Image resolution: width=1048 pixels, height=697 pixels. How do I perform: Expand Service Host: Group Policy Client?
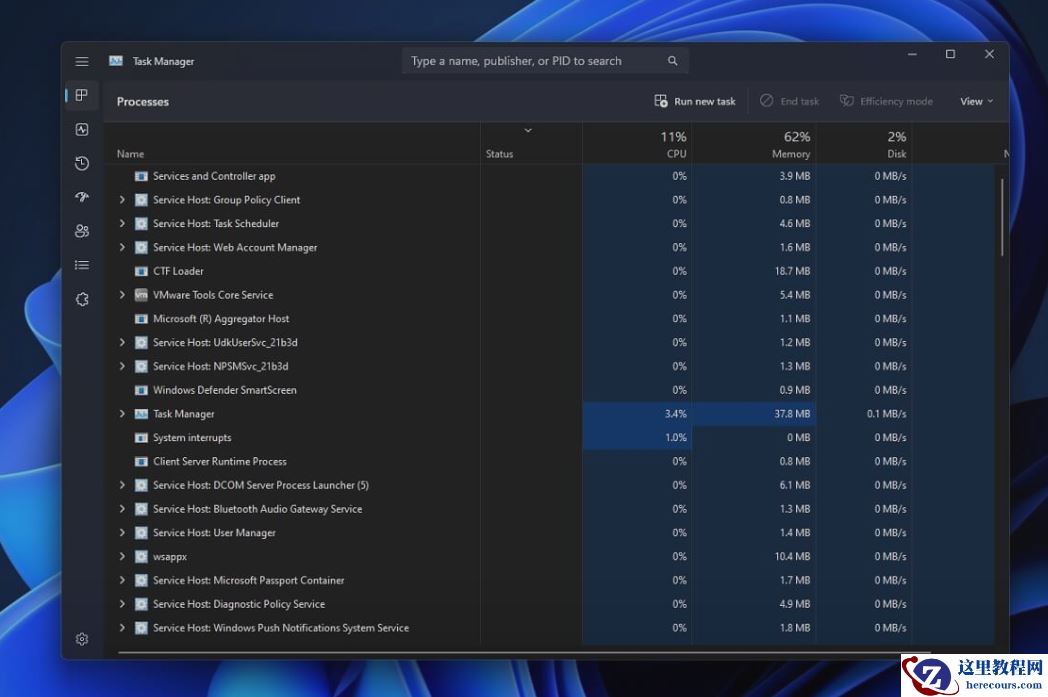pos(122,200)
